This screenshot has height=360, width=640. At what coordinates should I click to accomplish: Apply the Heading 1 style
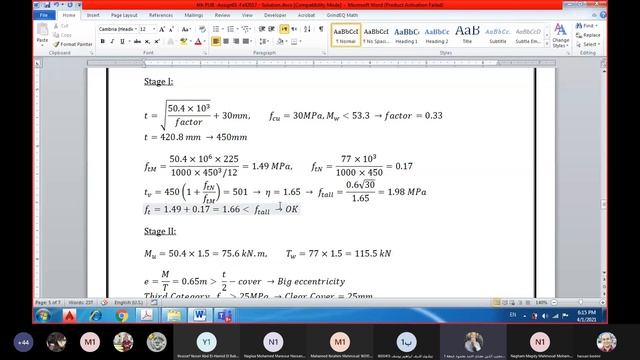tap(406, 35)
